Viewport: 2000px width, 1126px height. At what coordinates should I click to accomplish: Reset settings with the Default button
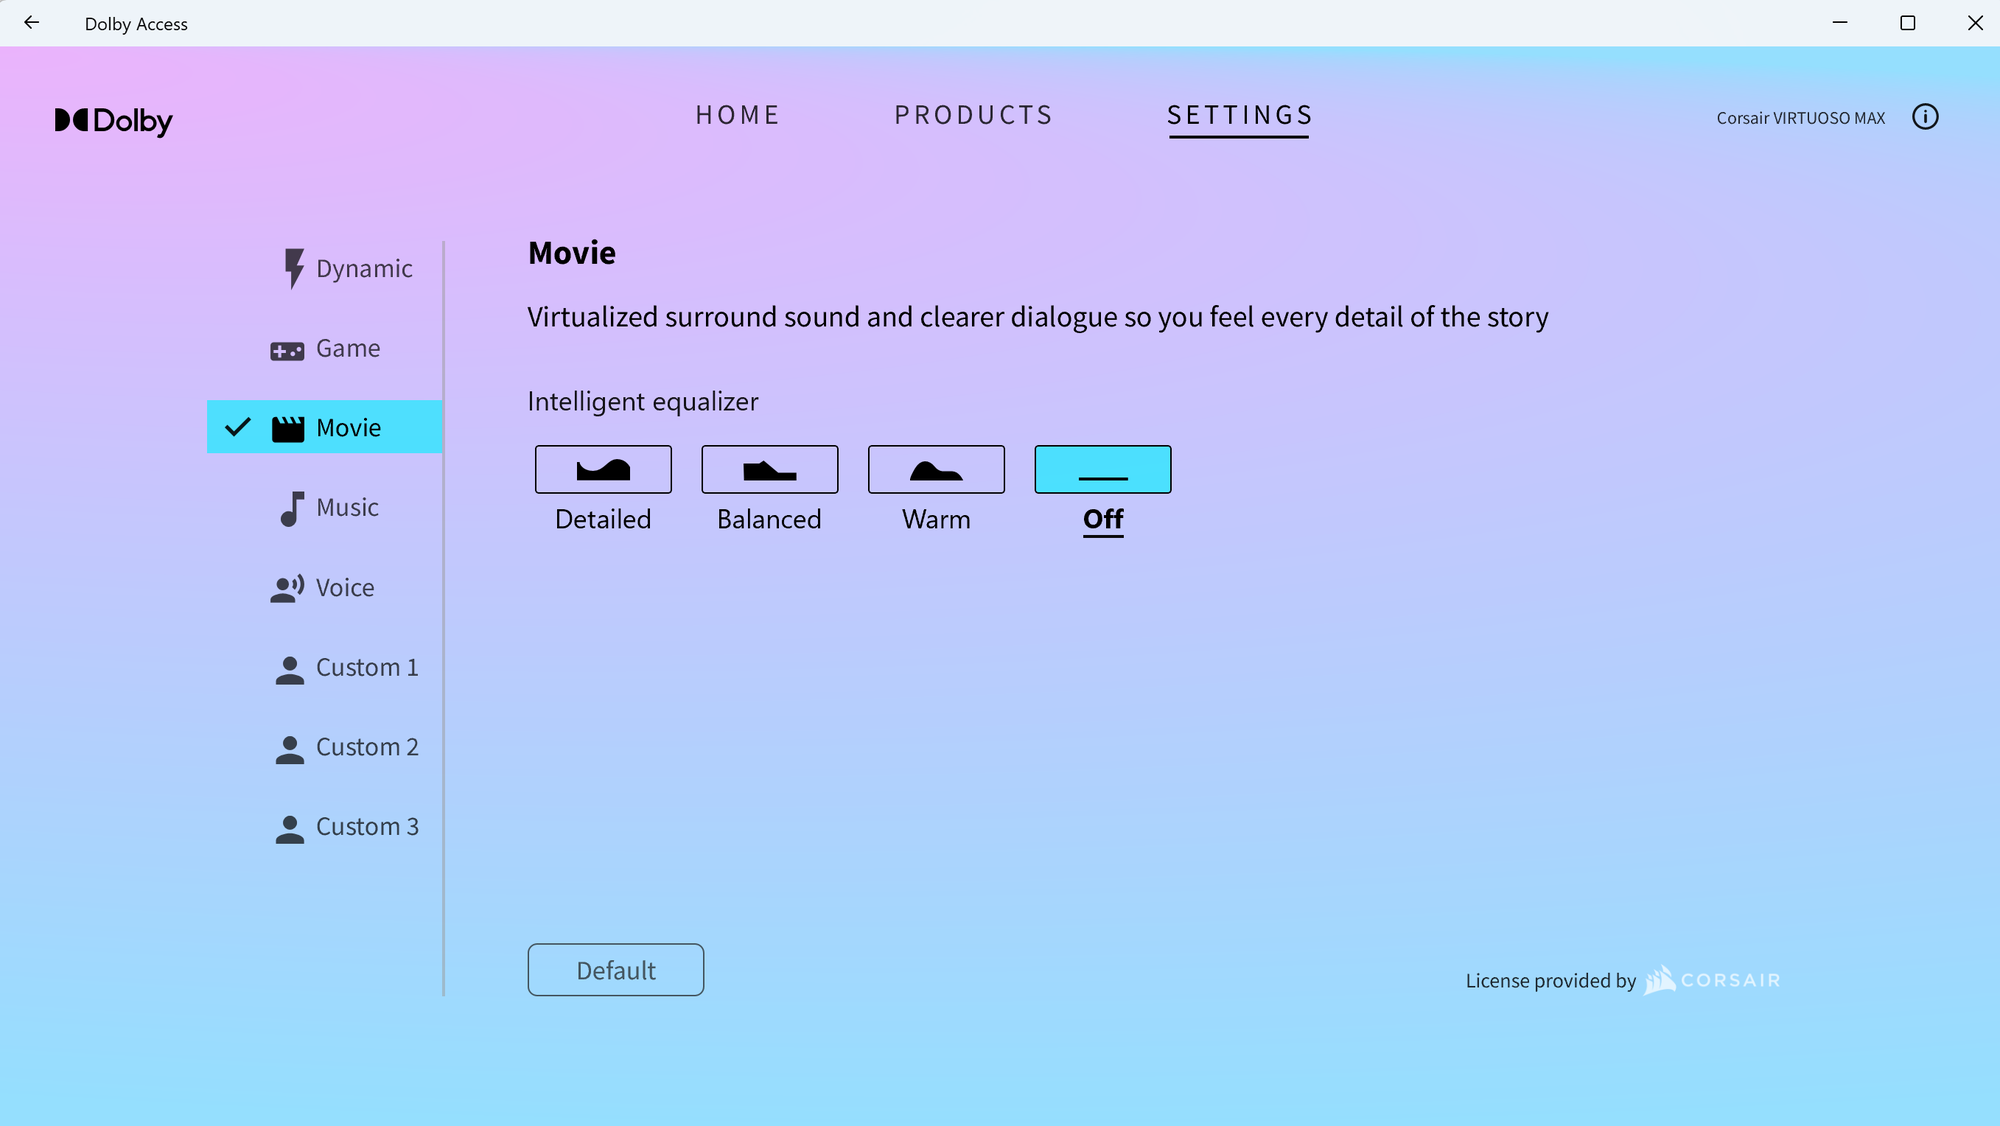[x=616, y=970]
